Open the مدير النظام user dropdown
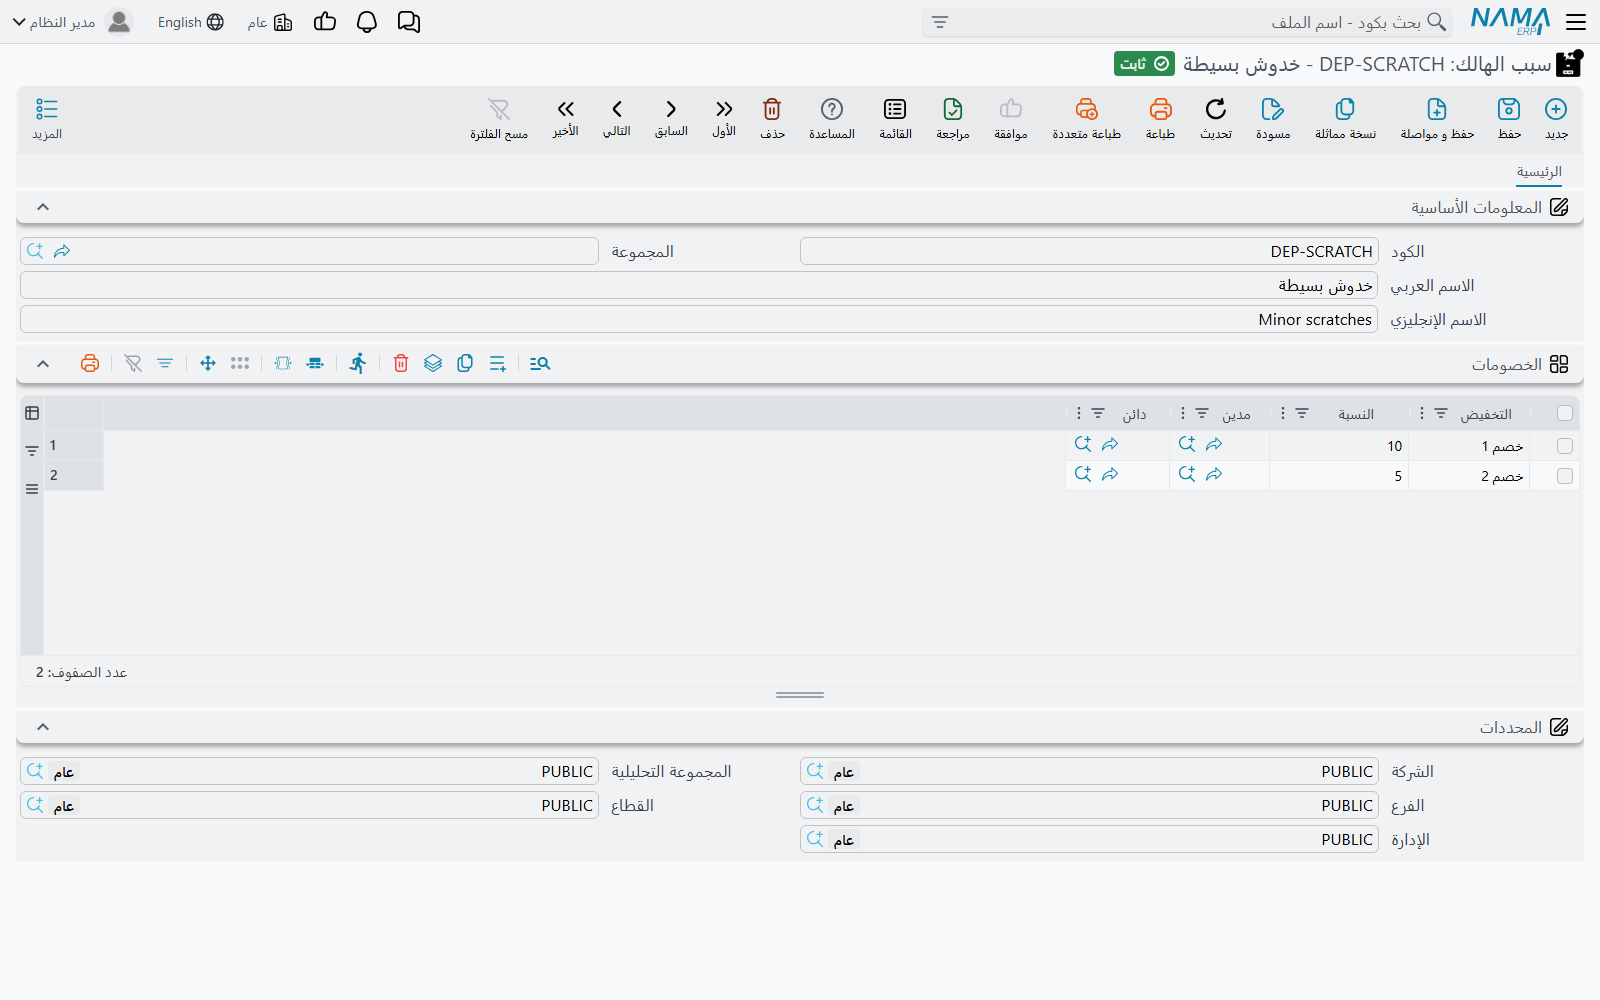 coord(72,22)
